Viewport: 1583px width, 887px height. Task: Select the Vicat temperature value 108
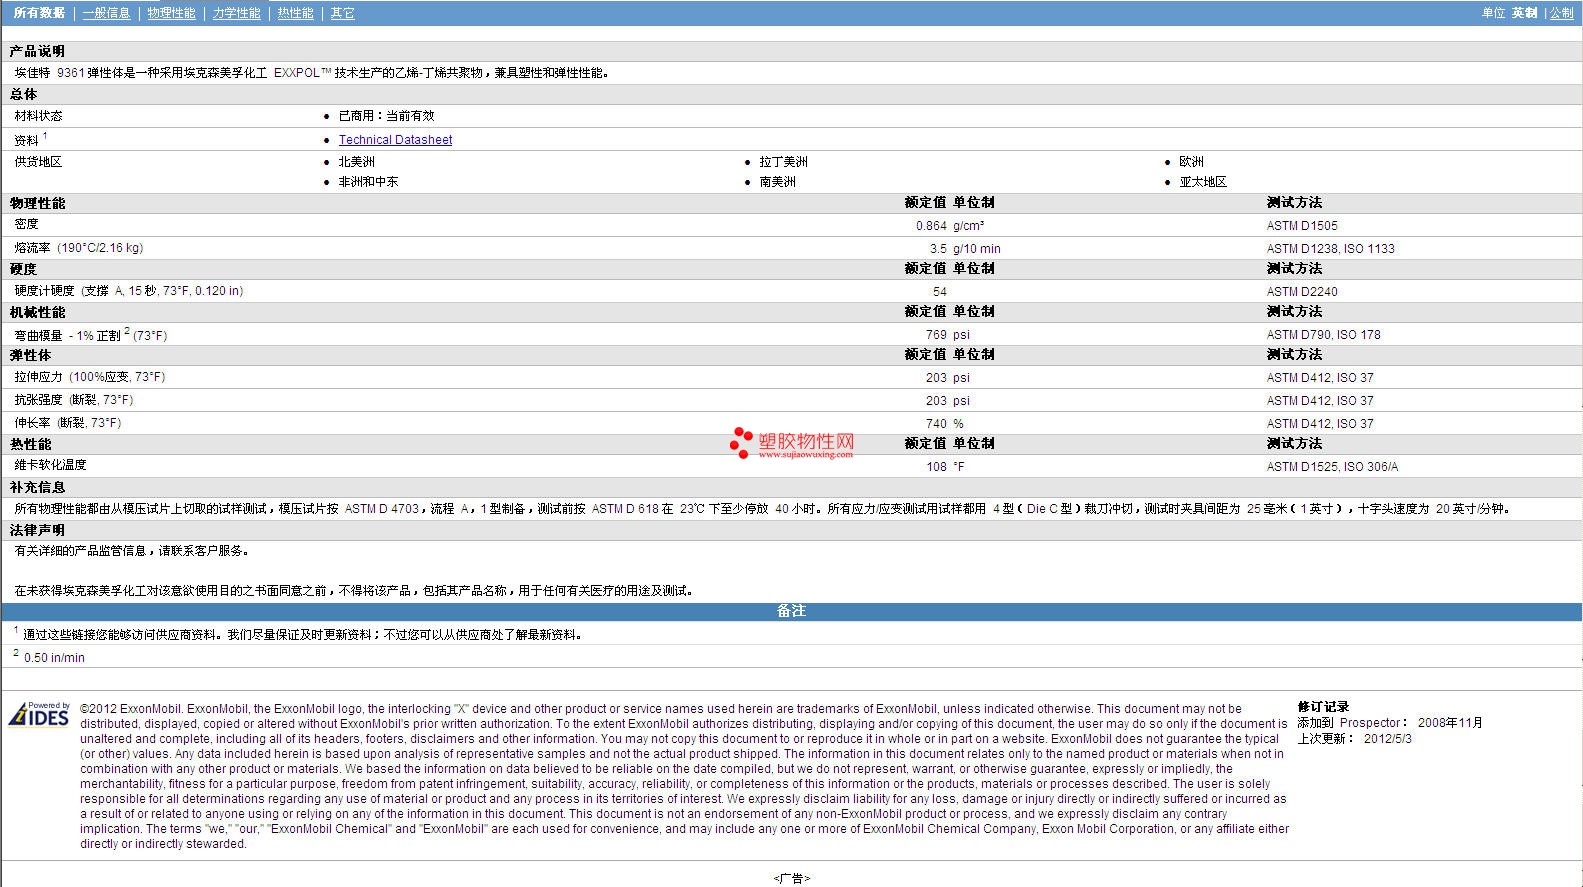click(x=936, y=467)
